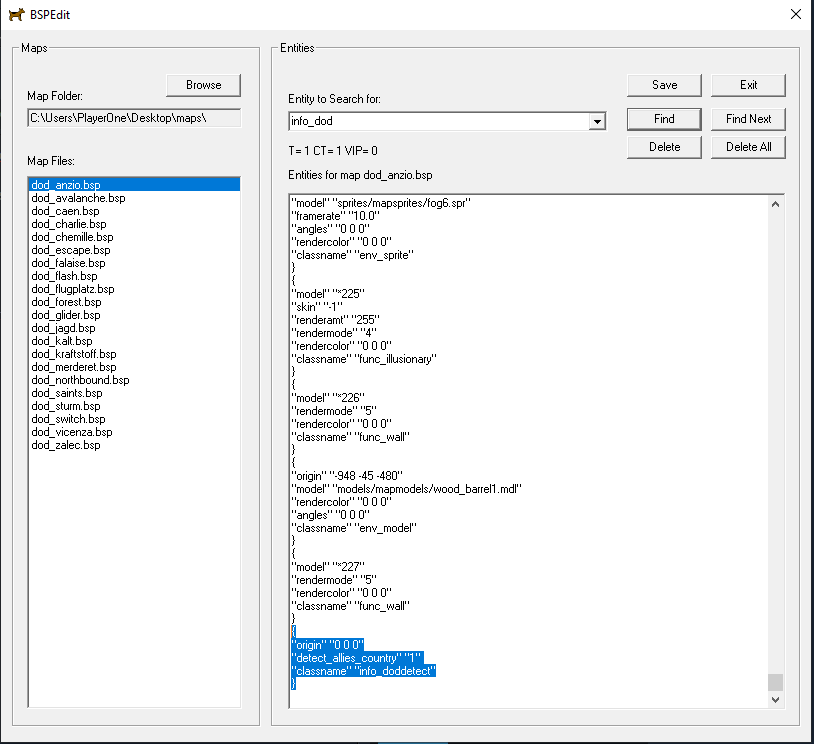Click the env_sprite classname line
Screen dimensions: 814x744
point(352,254)
